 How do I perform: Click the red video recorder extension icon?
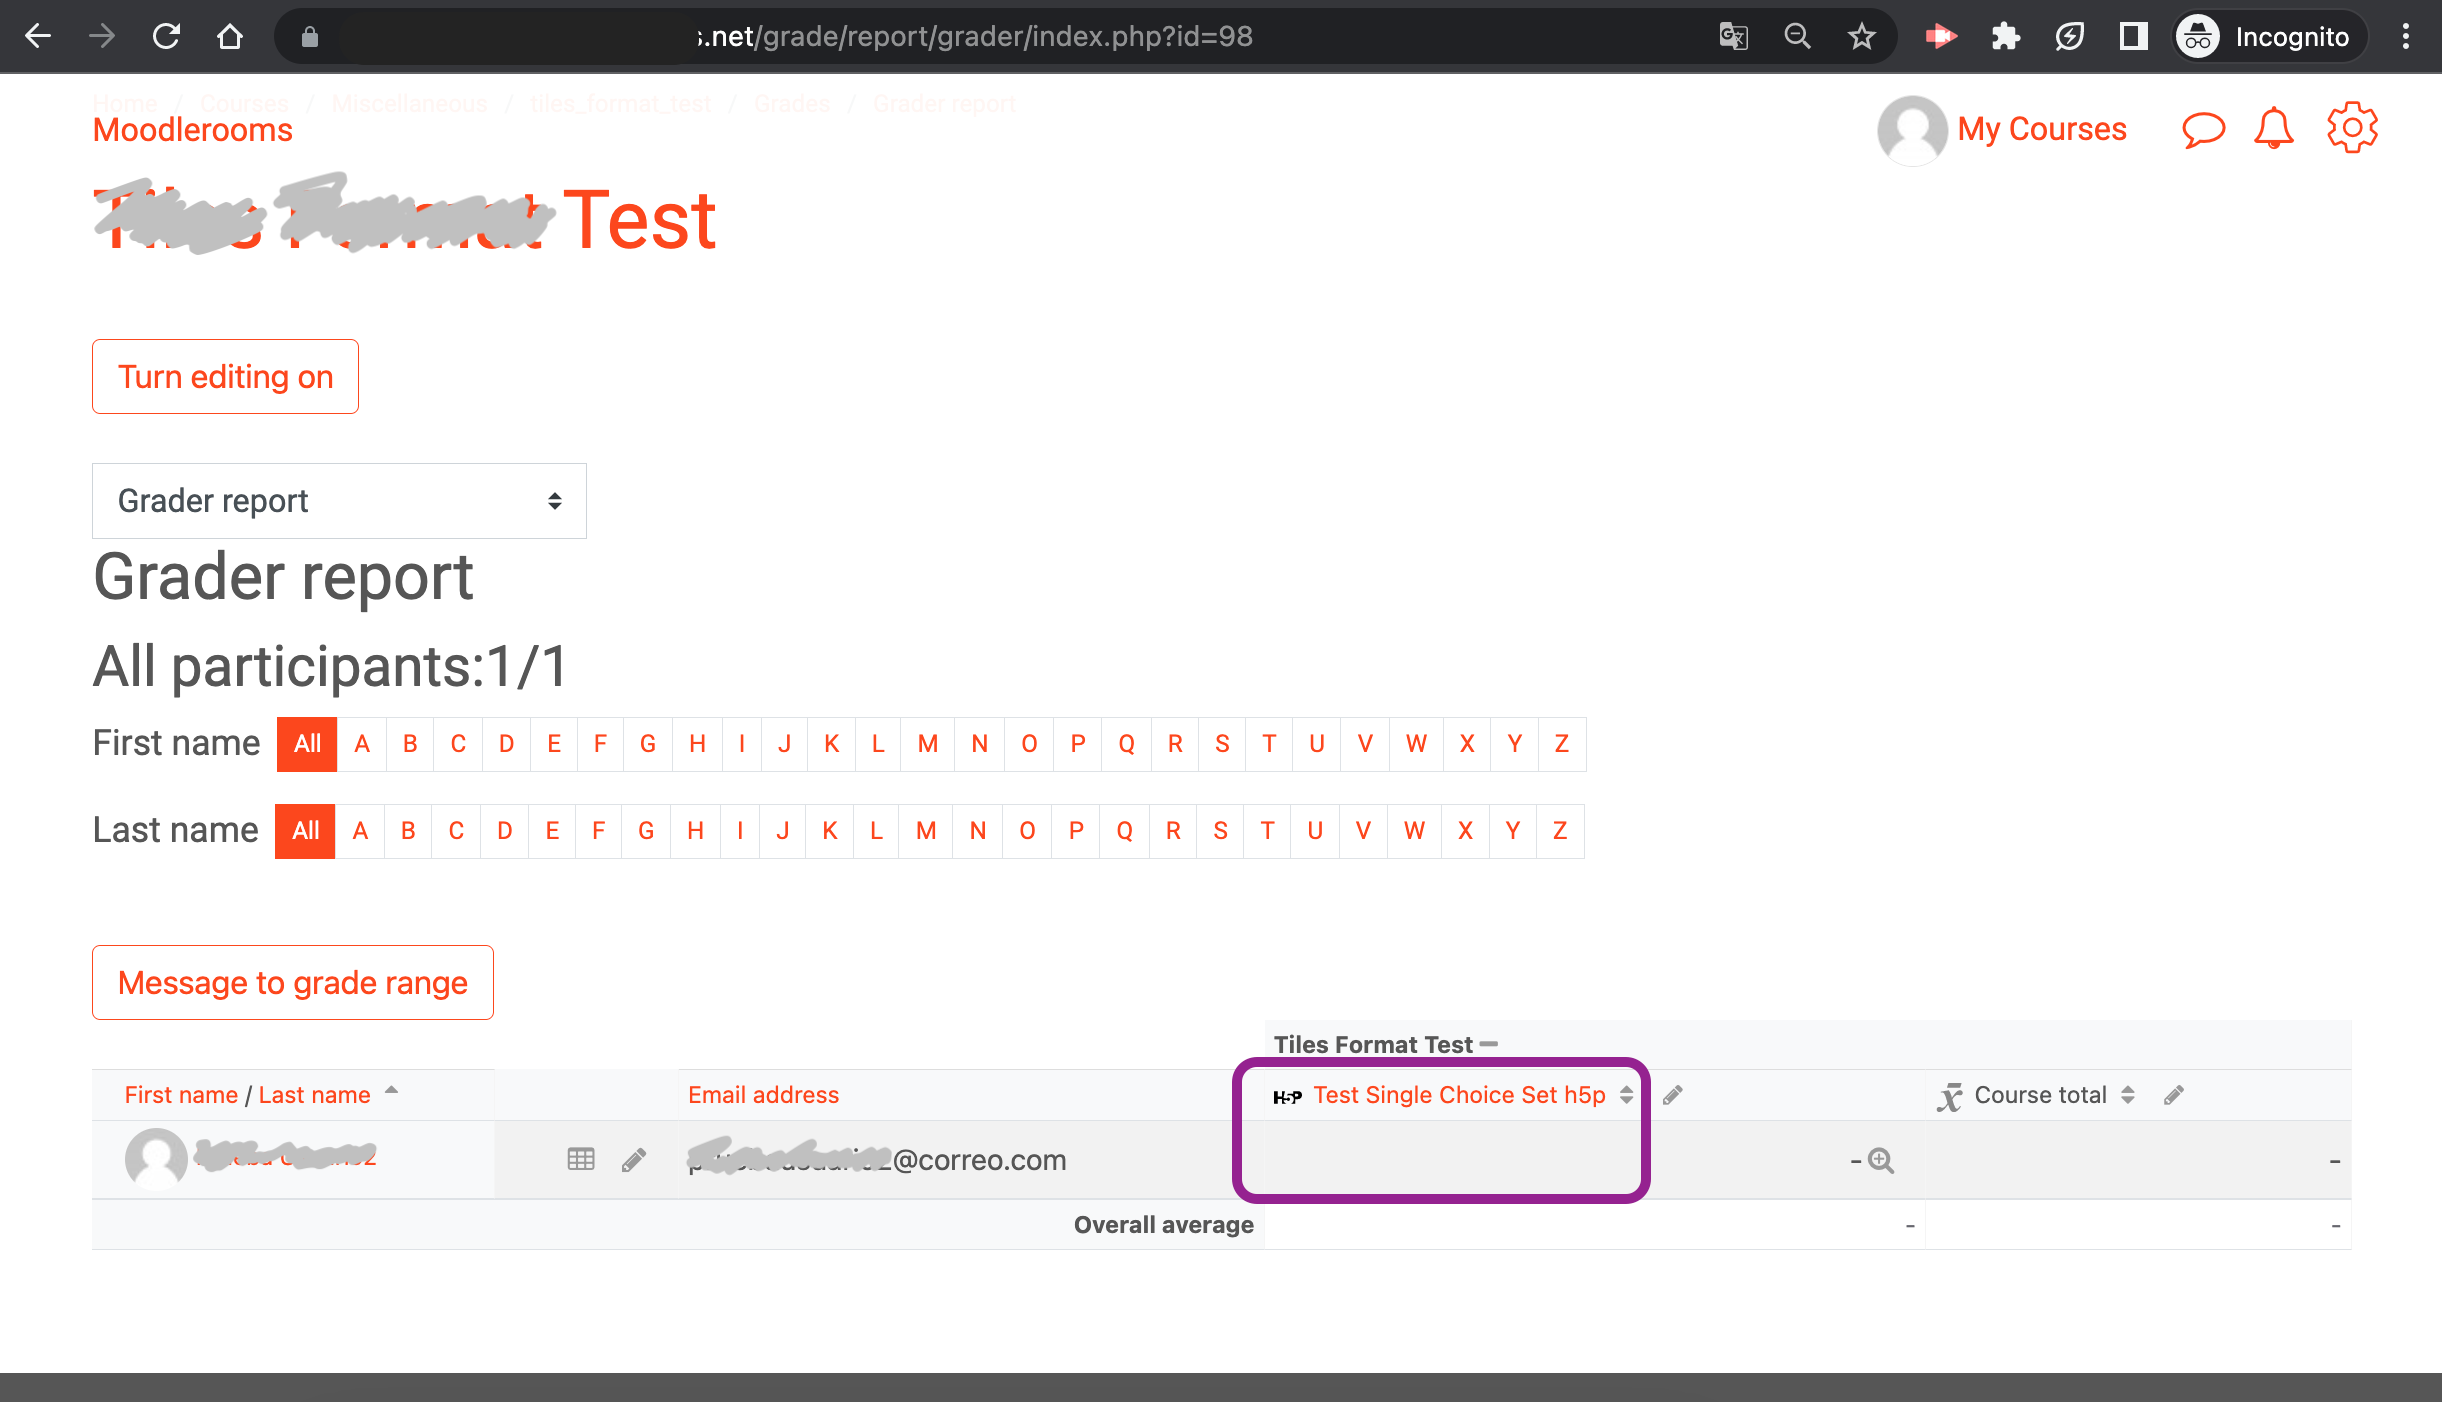tap(1941, 37)
